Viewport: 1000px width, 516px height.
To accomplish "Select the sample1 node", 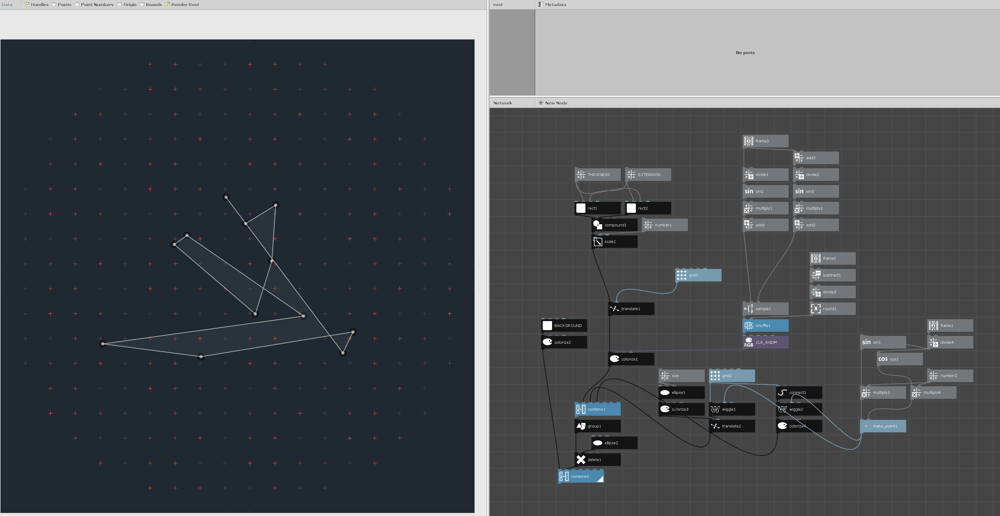I will point(765,309).
